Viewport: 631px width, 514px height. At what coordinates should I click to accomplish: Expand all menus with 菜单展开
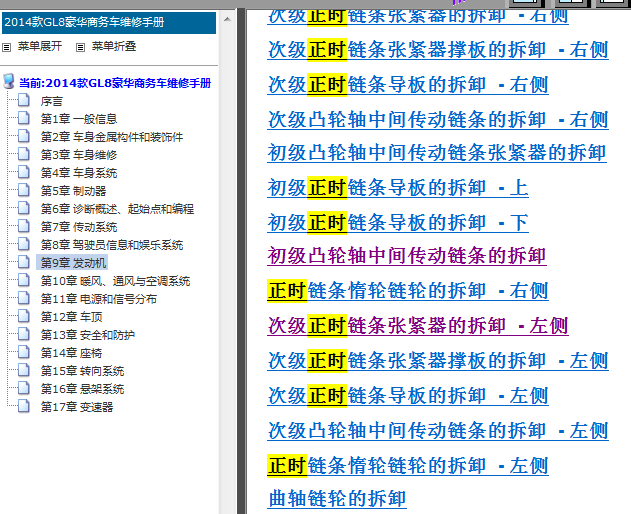point(40,46)
